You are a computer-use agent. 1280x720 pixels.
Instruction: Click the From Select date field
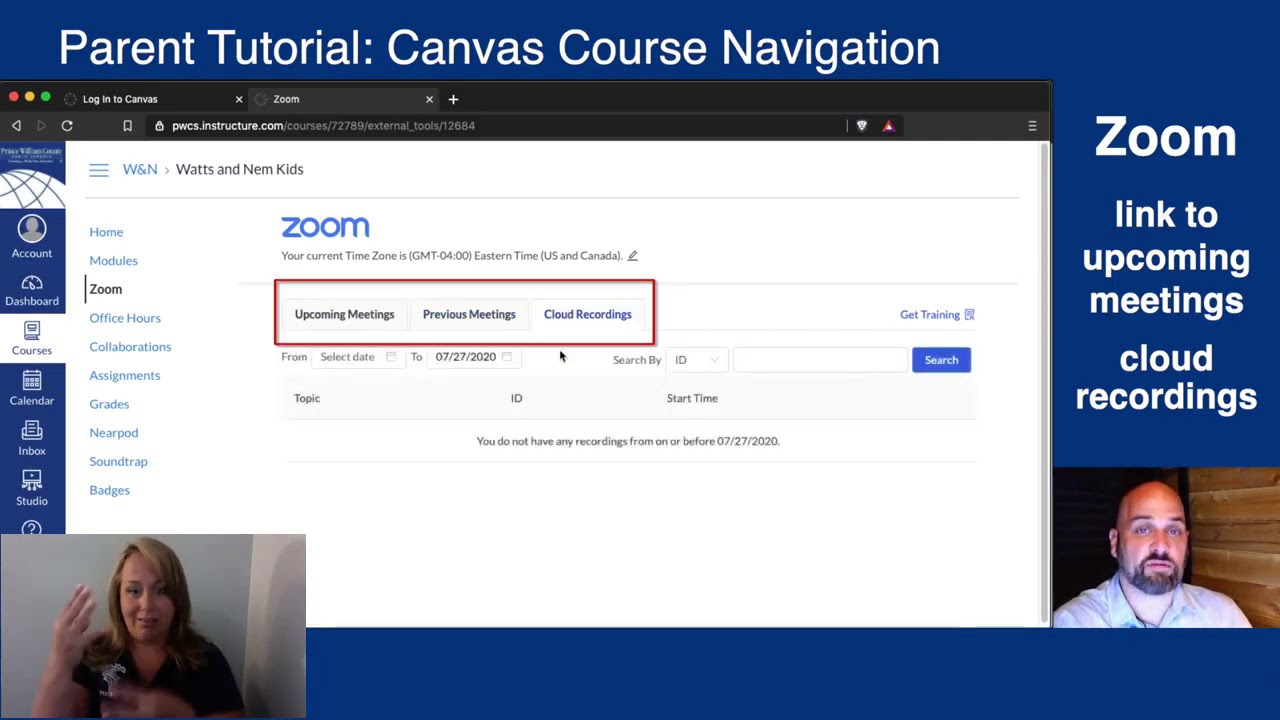click(x=357, y=357)
